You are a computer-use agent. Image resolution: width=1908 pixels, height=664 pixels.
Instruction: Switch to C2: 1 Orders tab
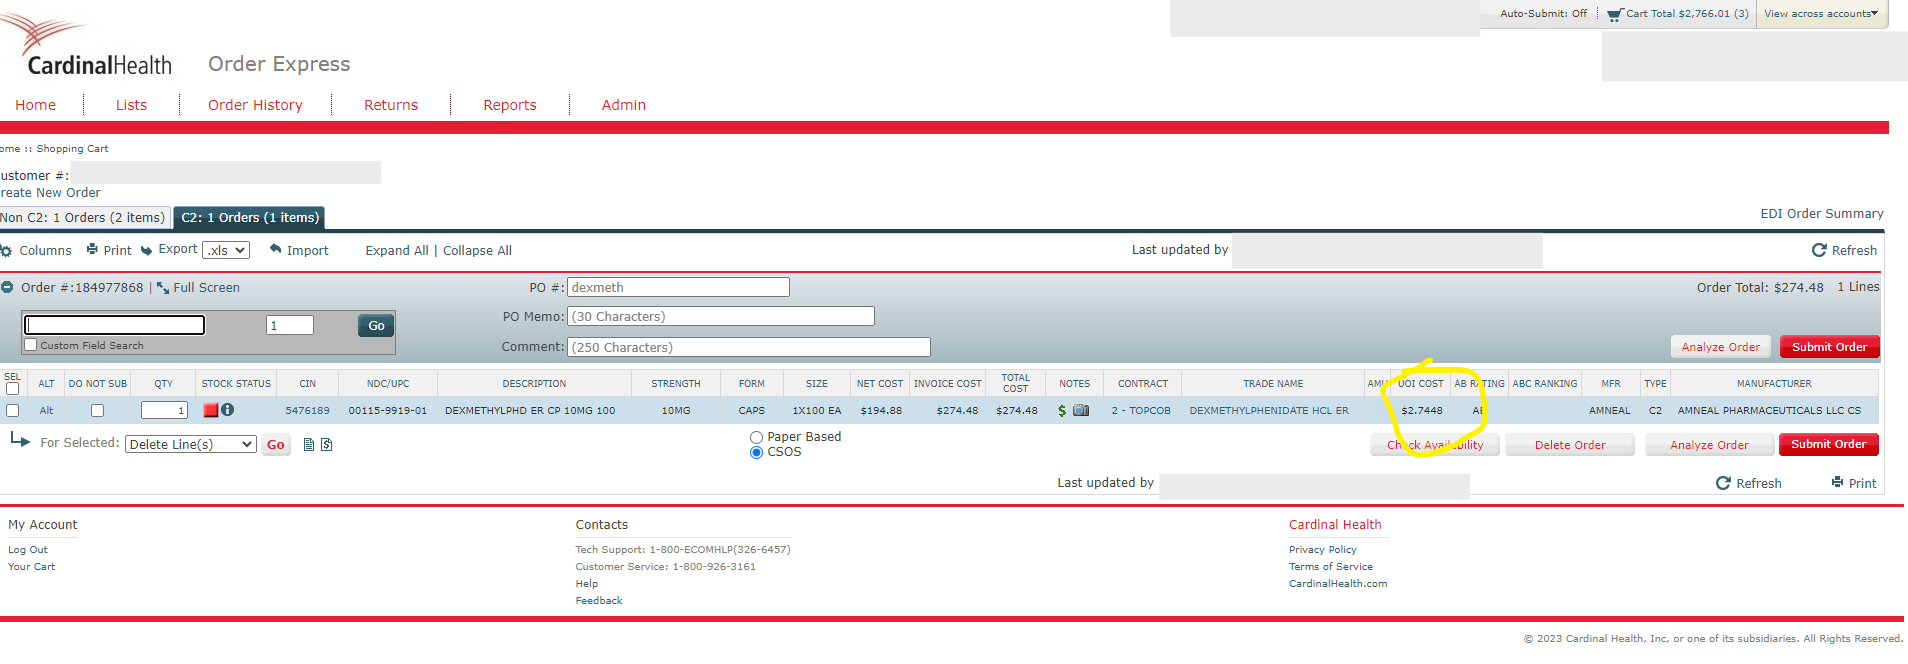250,218
